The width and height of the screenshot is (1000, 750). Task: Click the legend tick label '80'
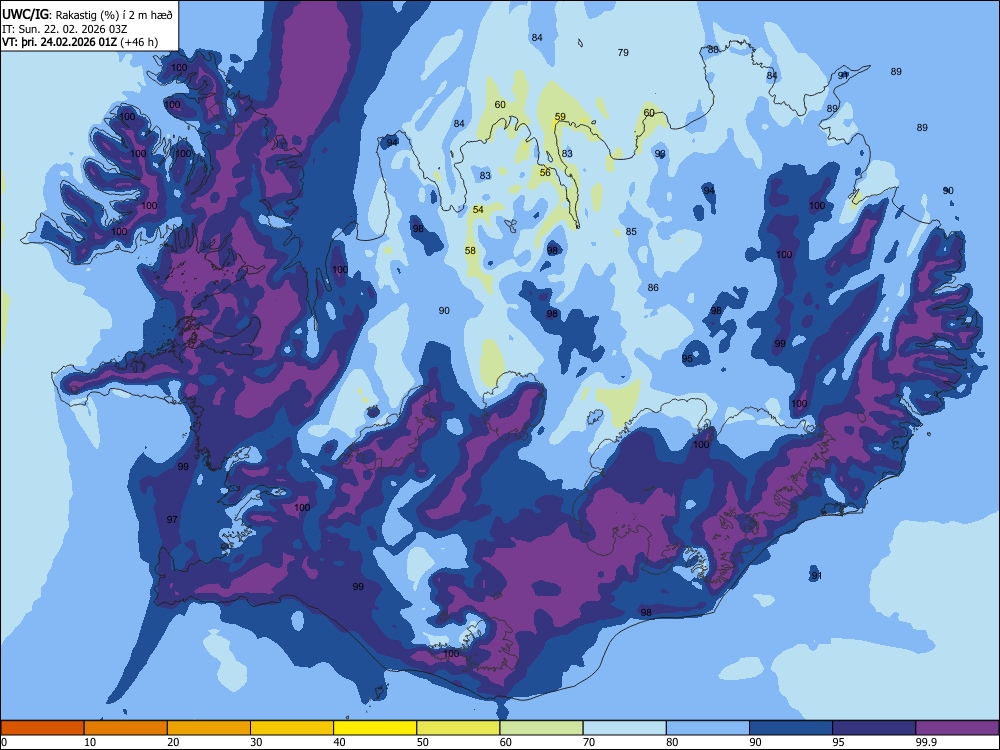[672, 742]
